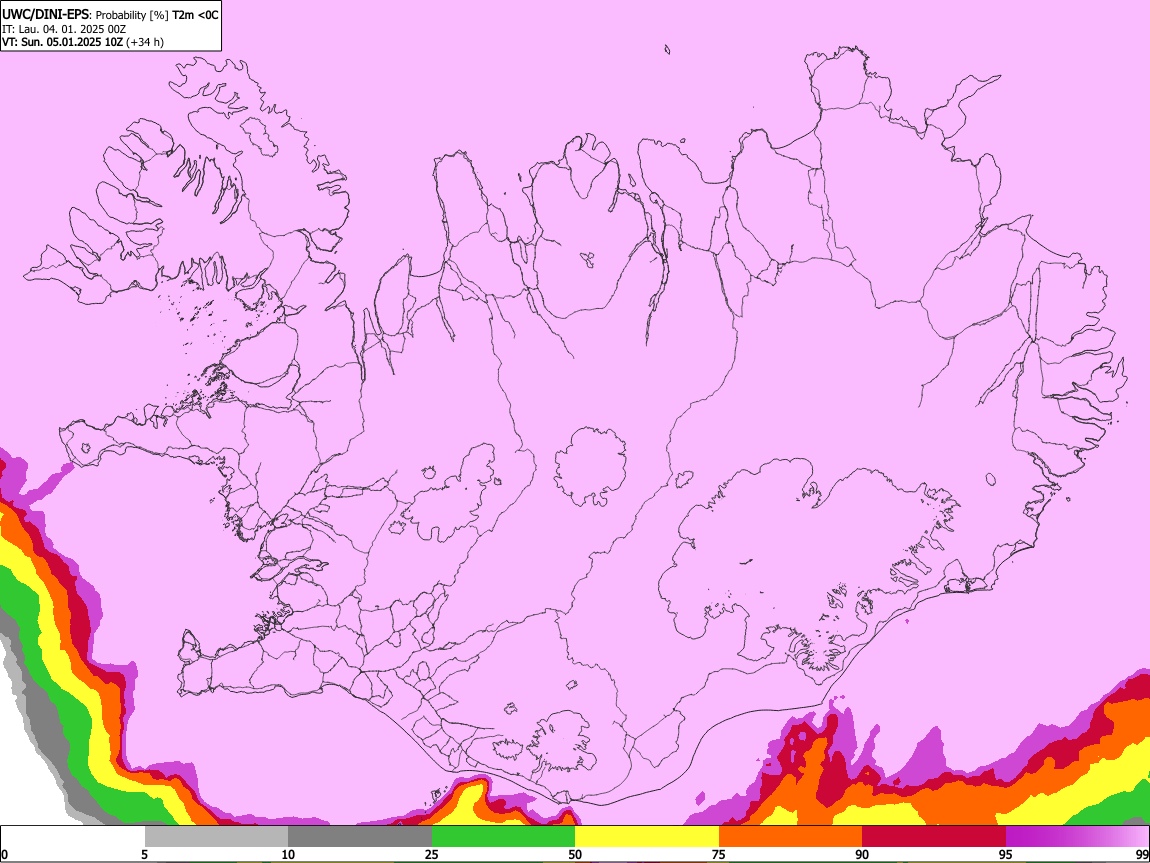
Task: Click the light gray 5-10 legend swatch
Action: pos(216,837)
